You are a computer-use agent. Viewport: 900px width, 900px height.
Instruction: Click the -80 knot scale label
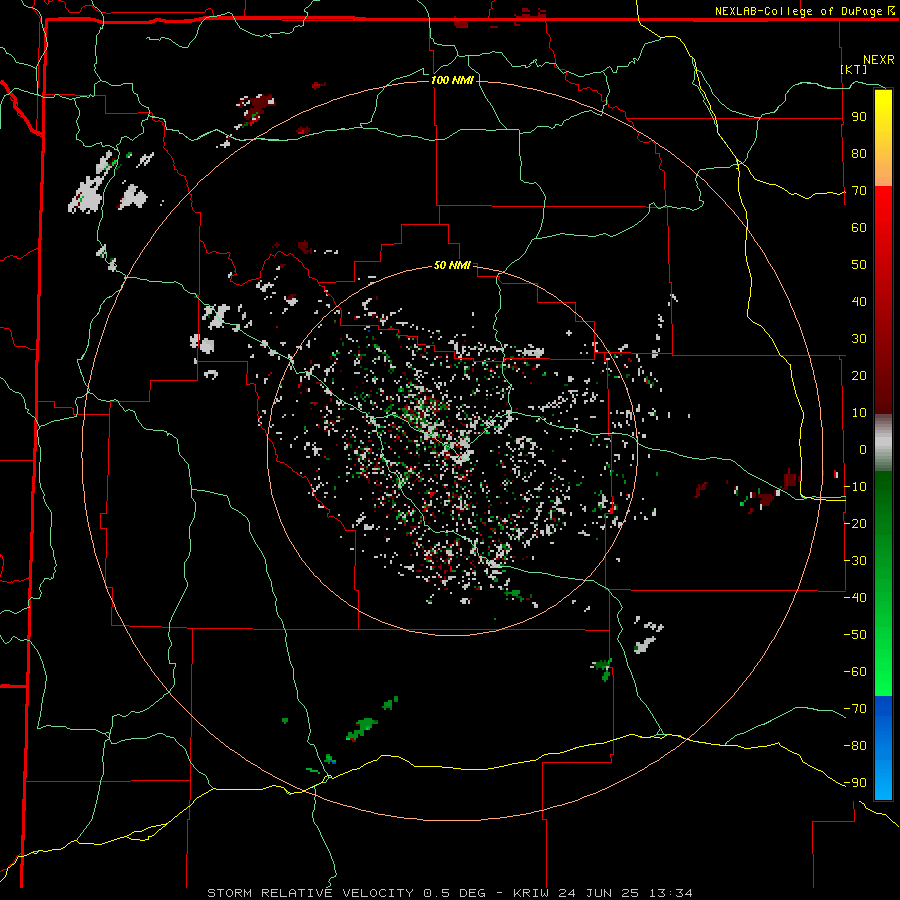click(x=855, y=746)
